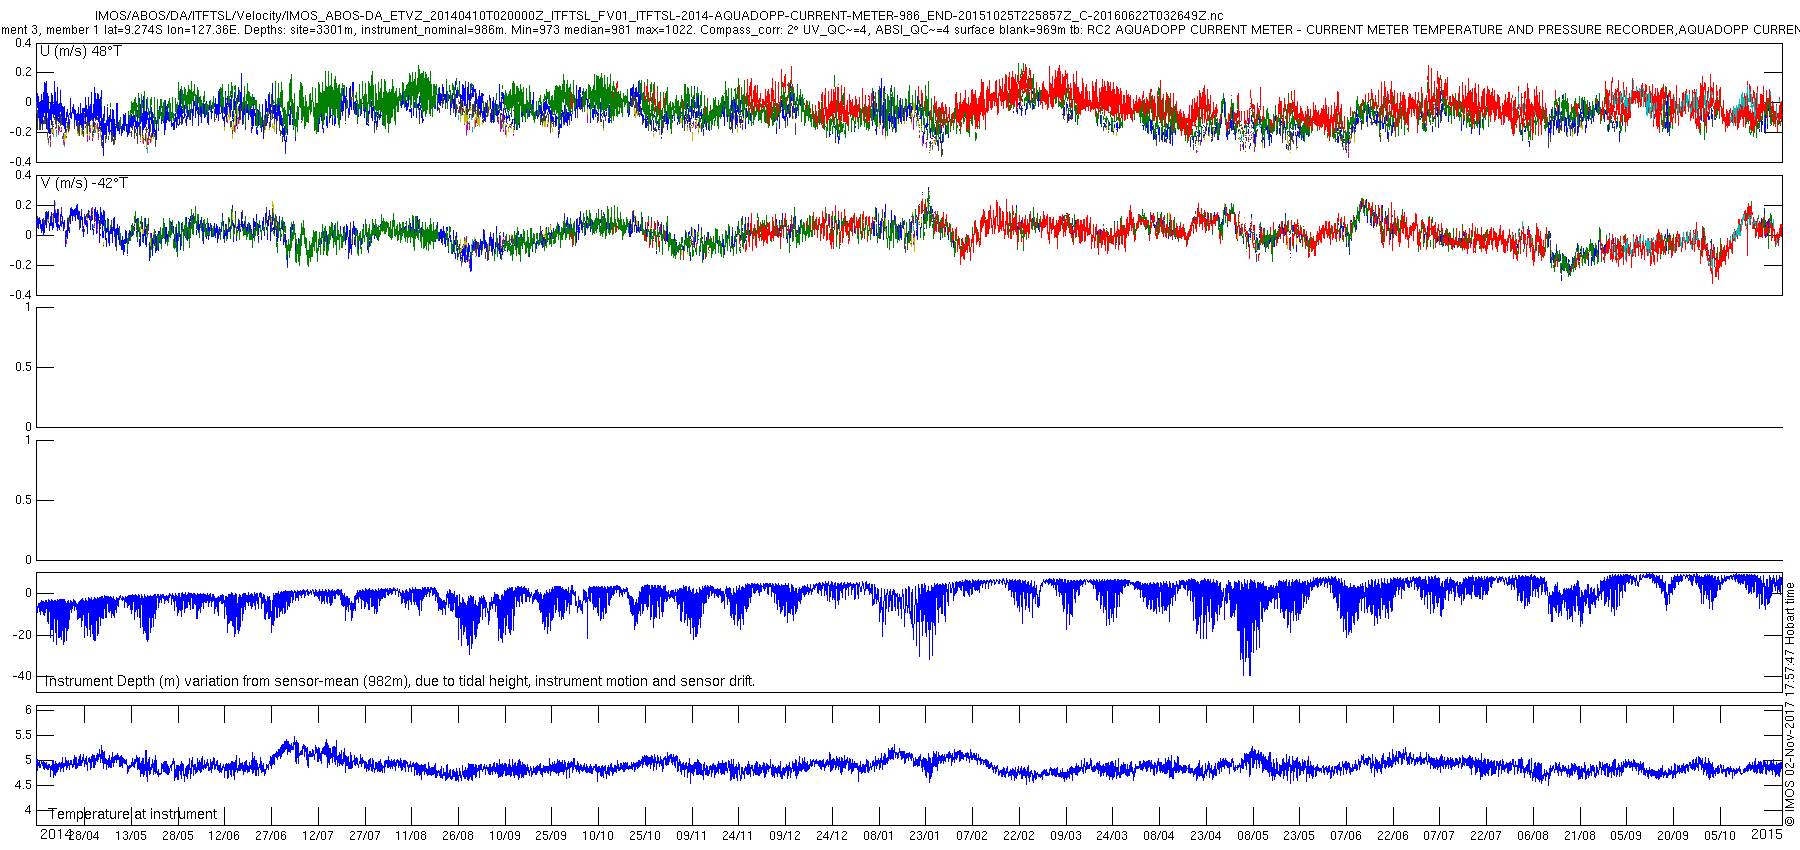Click the 08/05 date tick label

[1253, 836]
